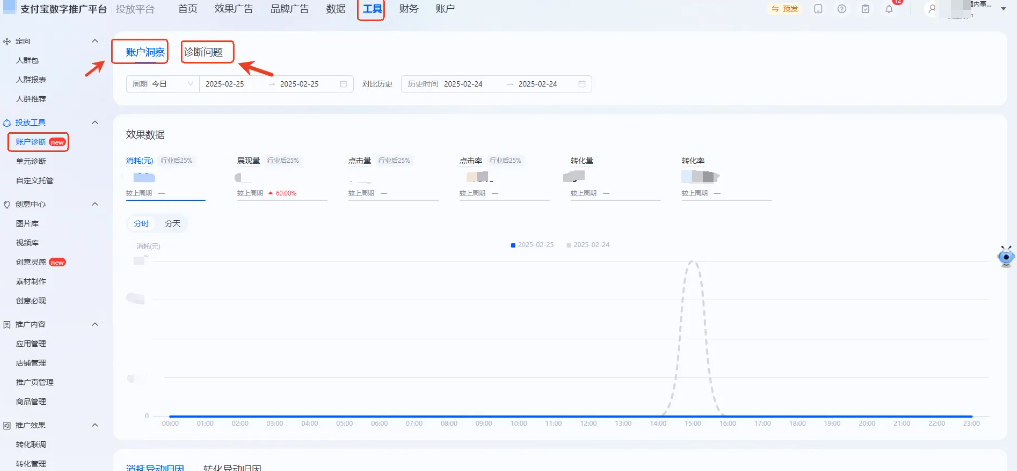Open 单元诊断 in the sidebar
This screenshot has width=1017, height=471.
point(31,161)
